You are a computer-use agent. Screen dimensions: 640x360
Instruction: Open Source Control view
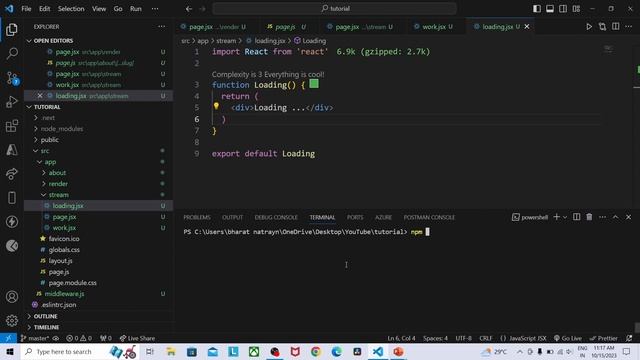[x=12, y=78]
